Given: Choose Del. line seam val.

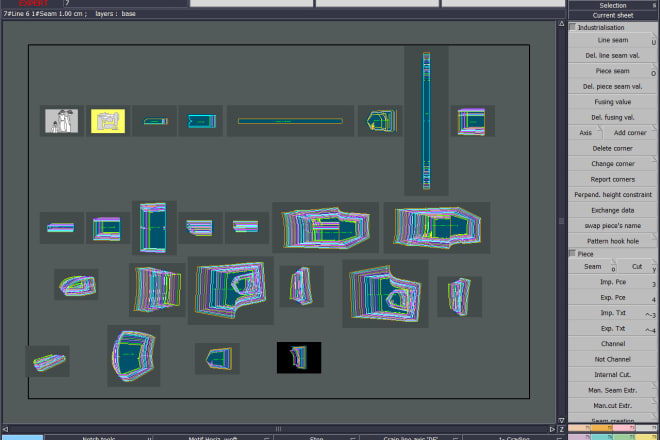Looking at the screenshot, I should click(612, 56).
